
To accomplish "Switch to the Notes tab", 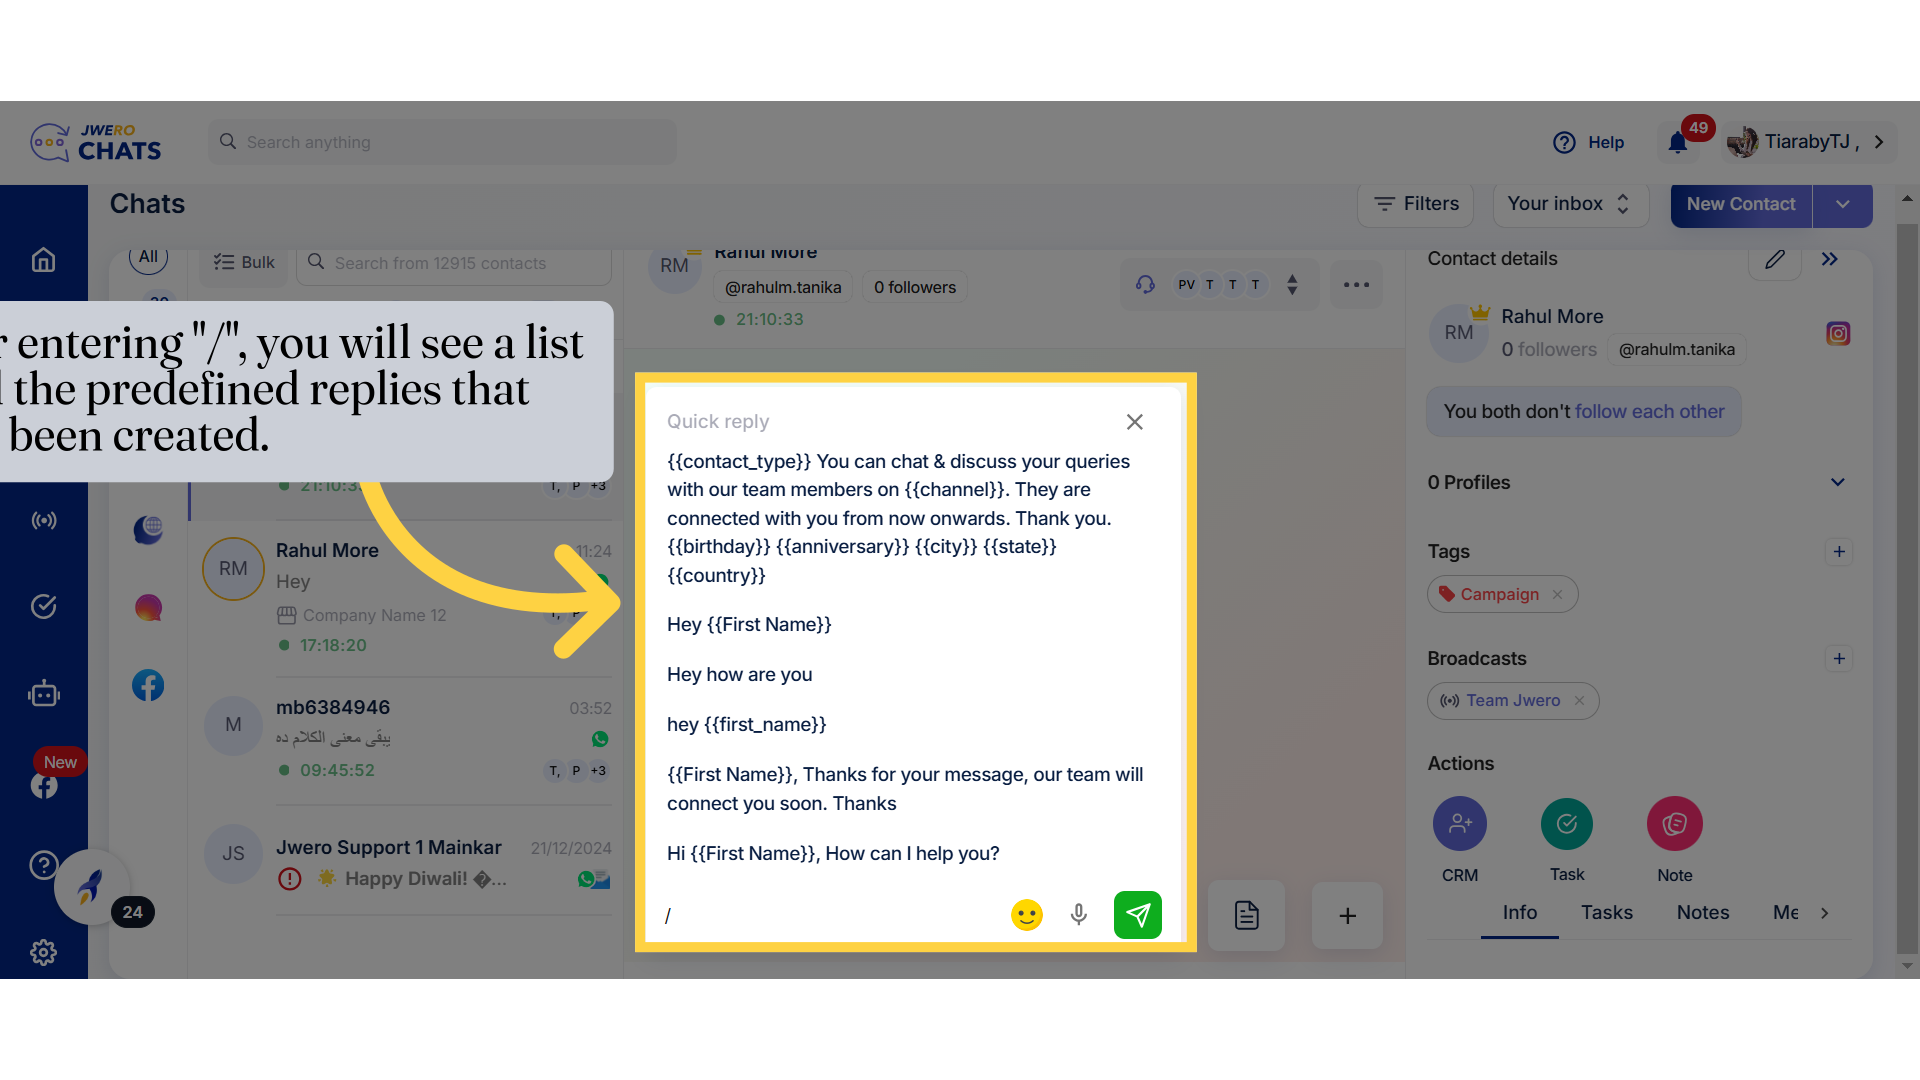I will point(1702,912).
